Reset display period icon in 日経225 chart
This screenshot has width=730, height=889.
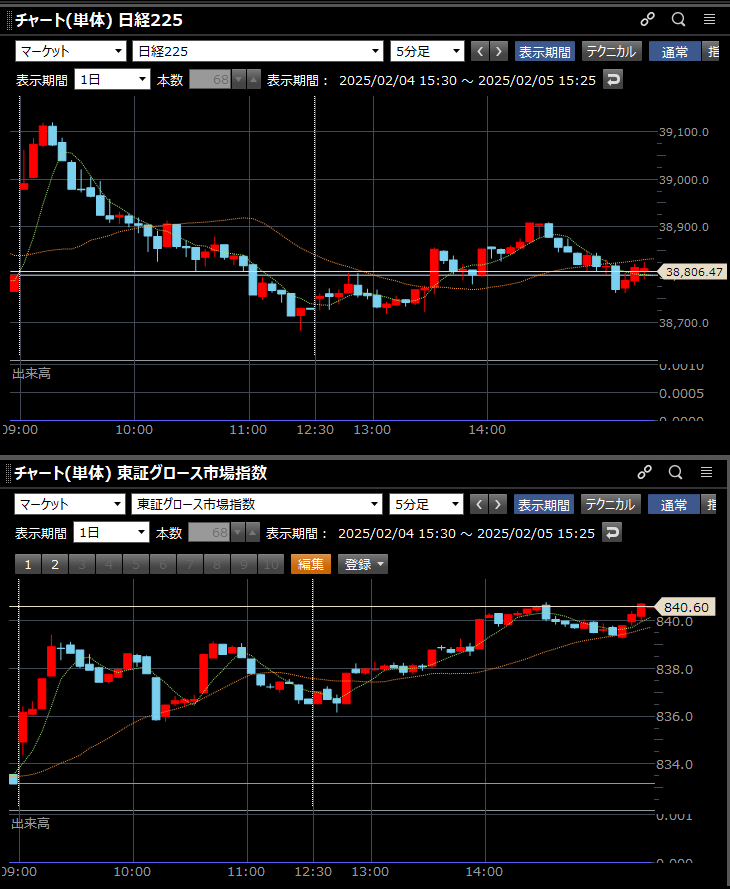click(x=613, y=79)
